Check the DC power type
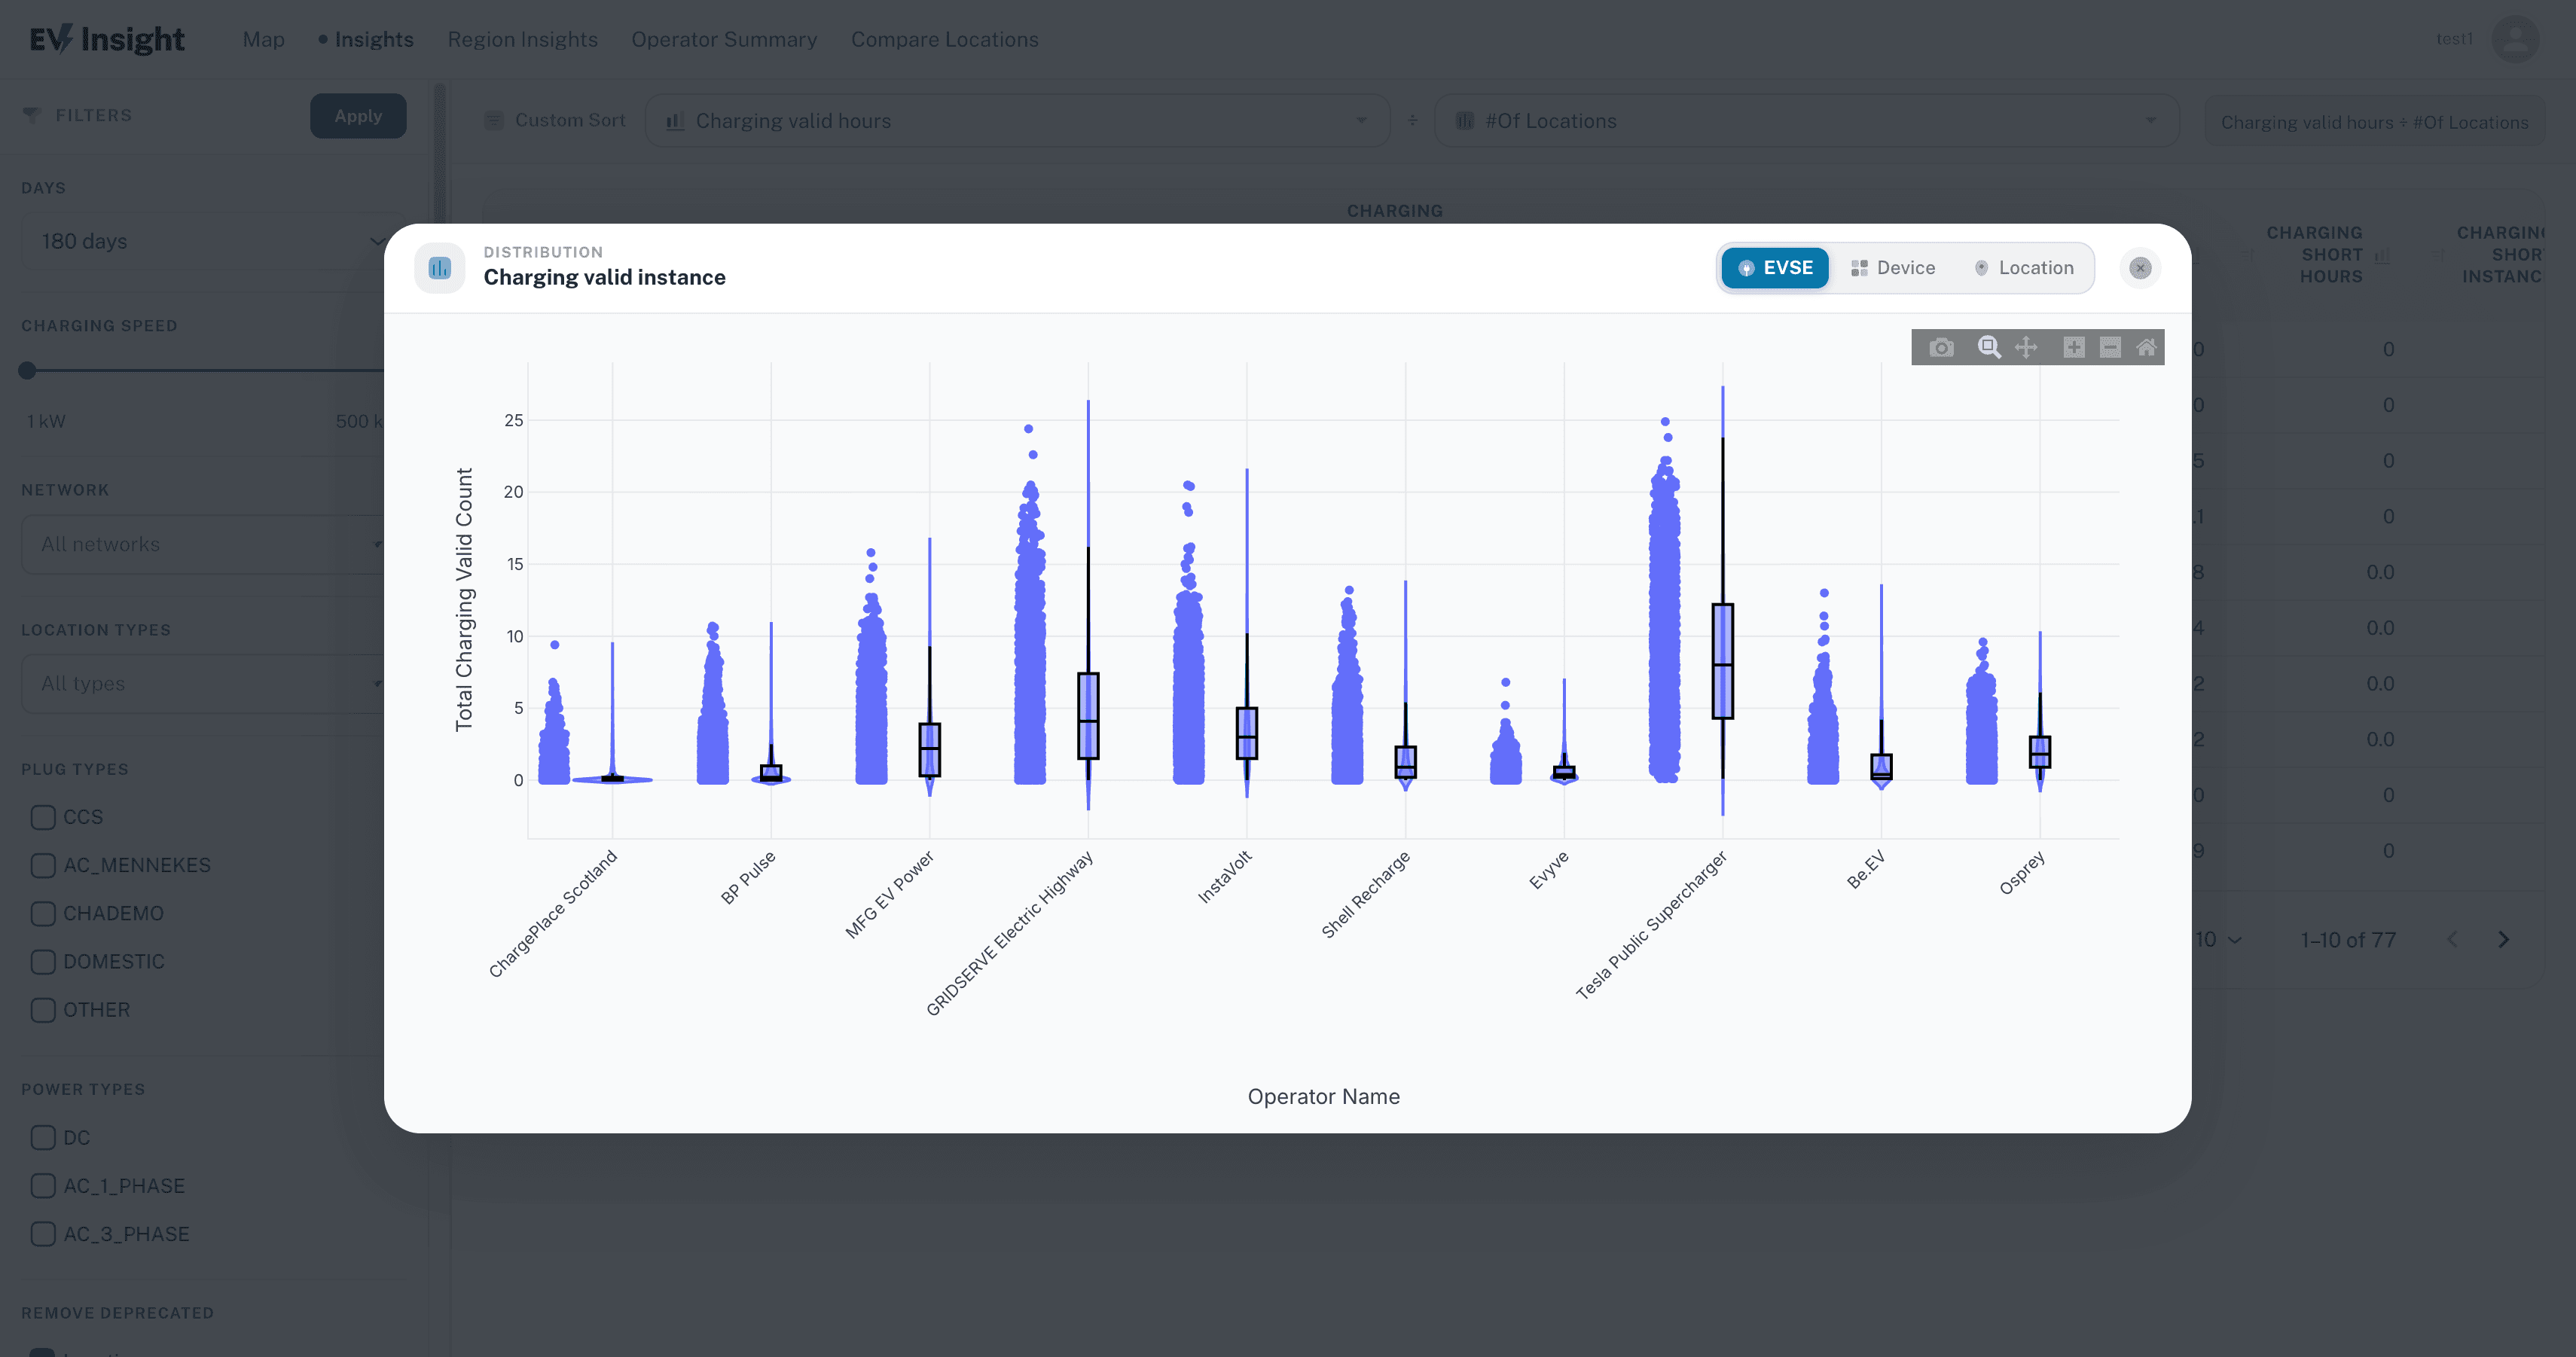The image size is (2576, 1357). (43, 1138)
